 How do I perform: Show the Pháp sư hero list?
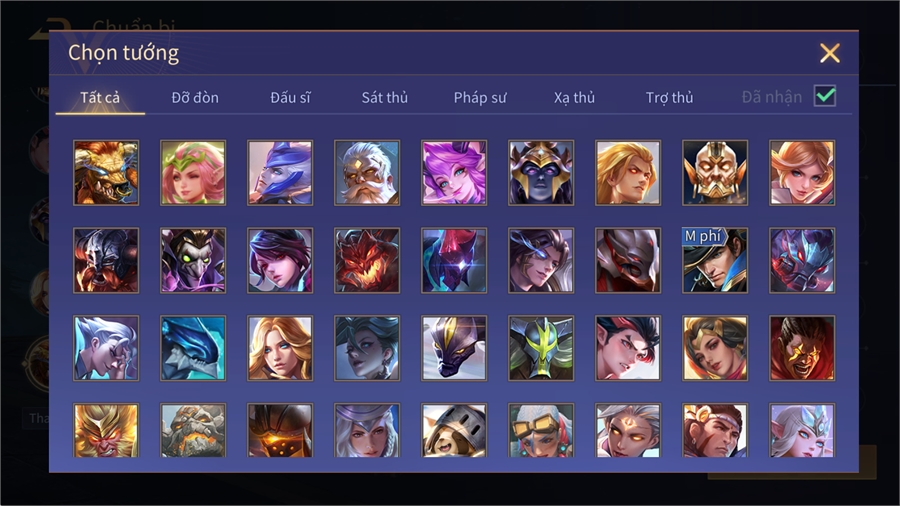[480, 98]
